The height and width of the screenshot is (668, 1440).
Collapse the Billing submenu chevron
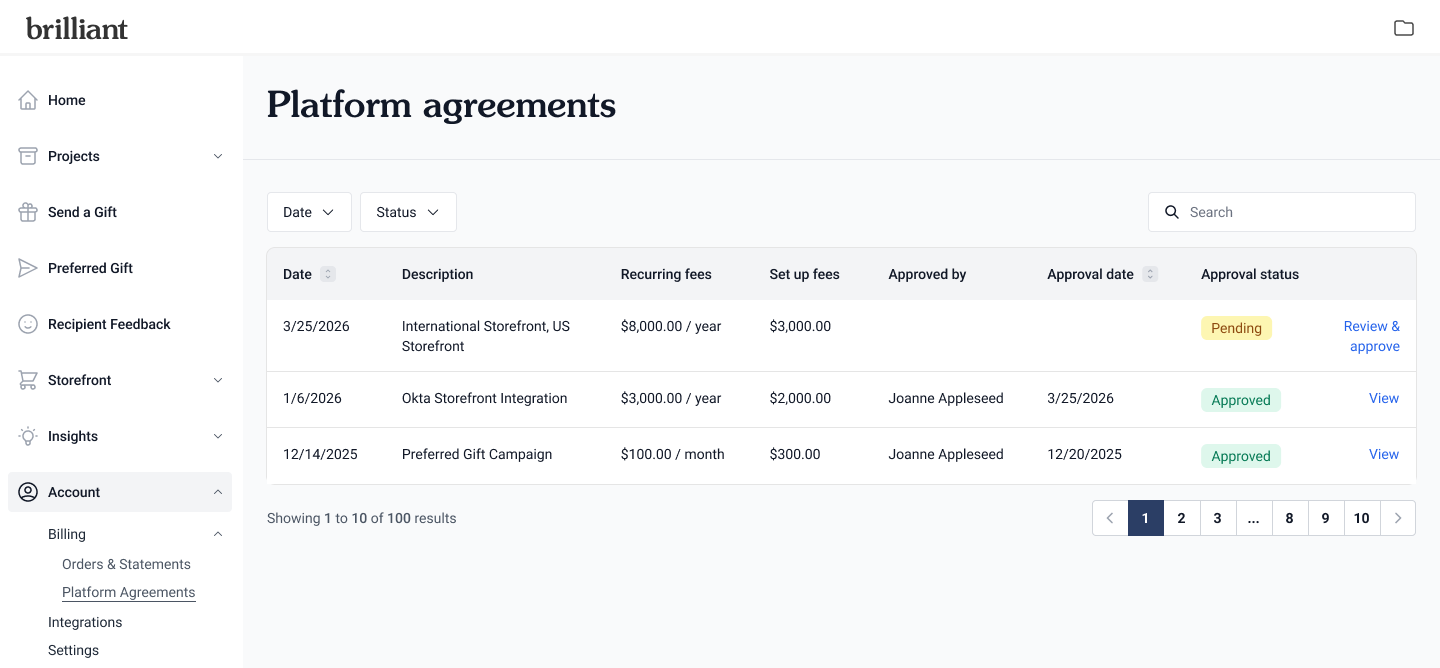pos(218,534)
